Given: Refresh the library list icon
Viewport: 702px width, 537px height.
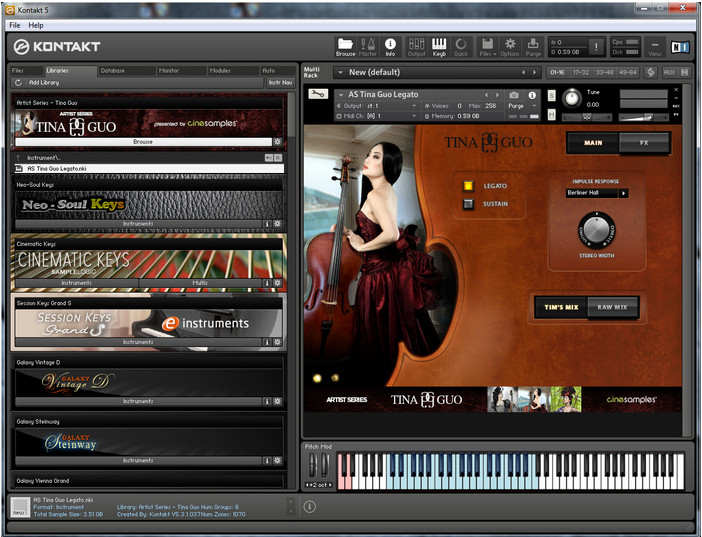Looking at the screenshot, I should [x=18, y=82].
